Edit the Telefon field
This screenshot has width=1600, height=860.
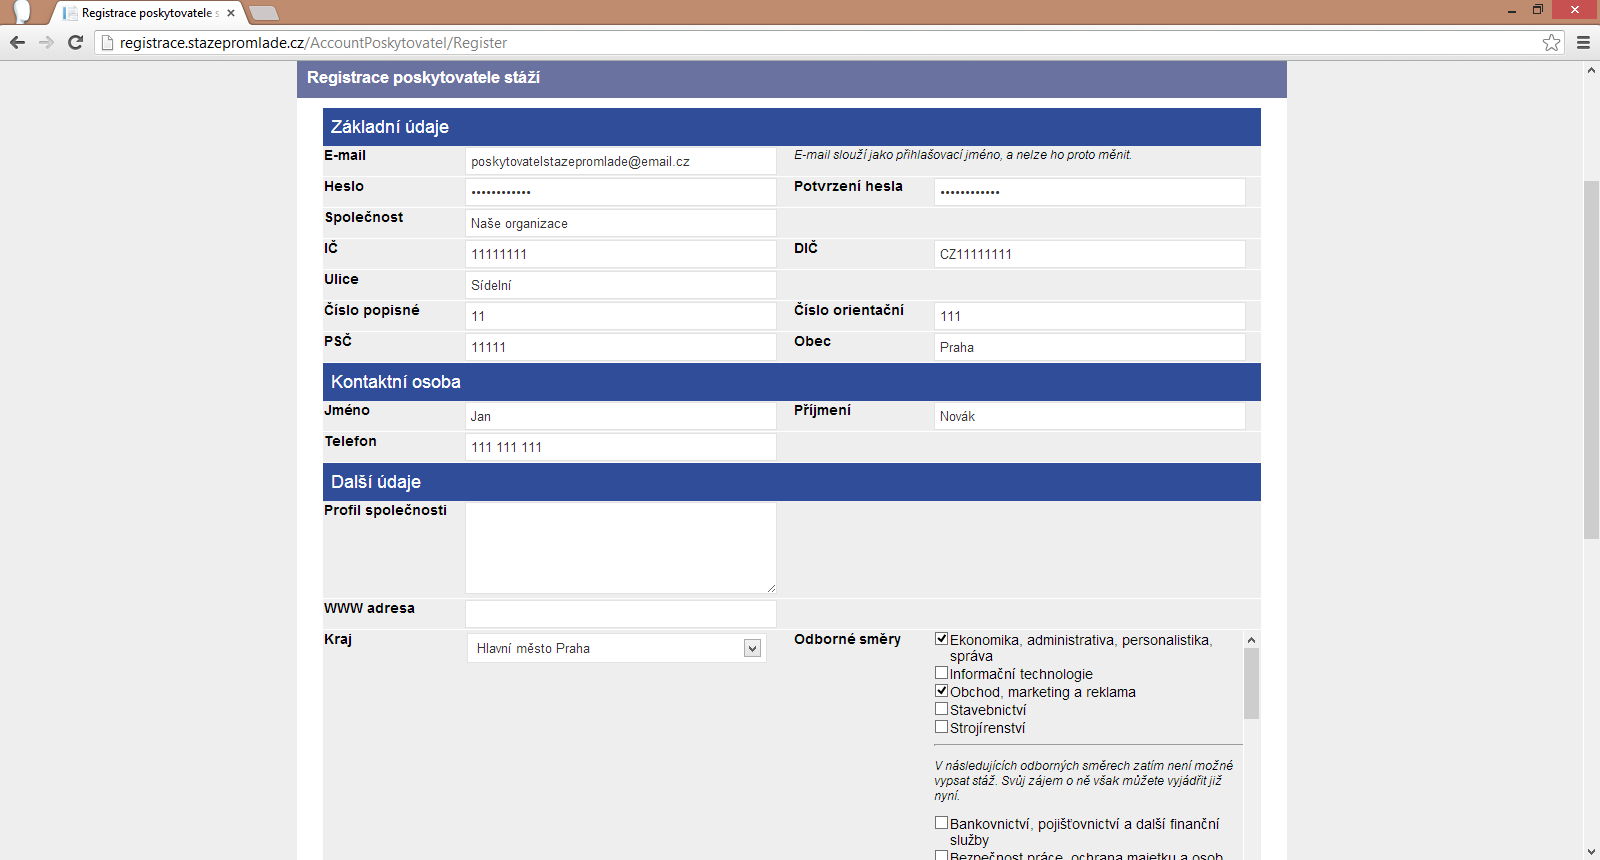[621, 447]
